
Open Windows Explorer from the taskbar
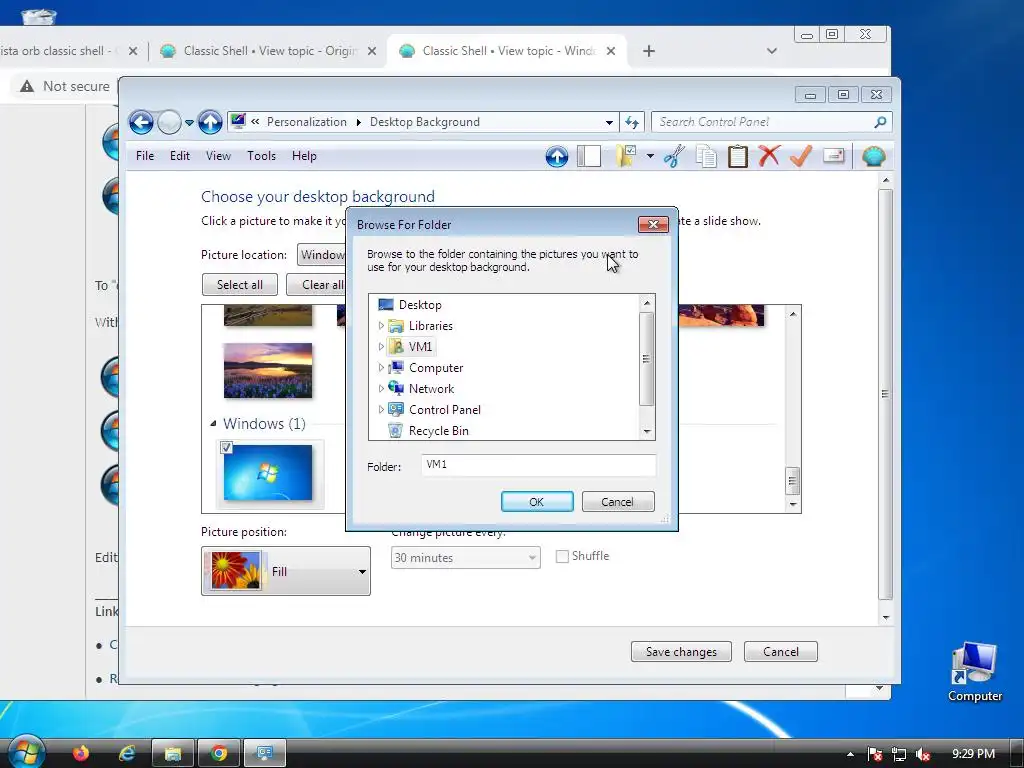[x=172, y=753]
